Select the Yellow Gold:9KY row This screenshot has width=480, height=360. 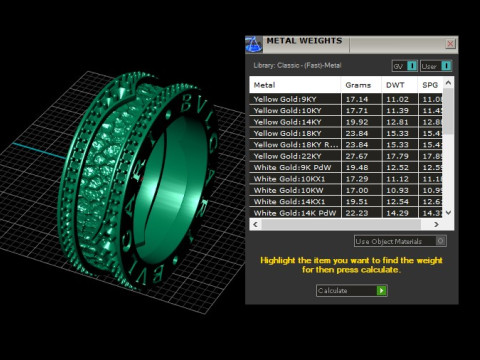(x=346, y=99)
